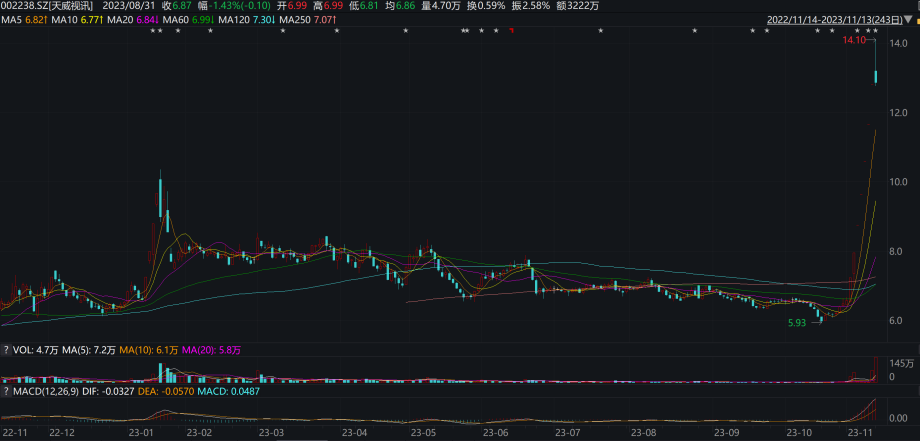920x441 pixels.
Task: Click the 14.10 high price label
Action: tap(854, 41)
